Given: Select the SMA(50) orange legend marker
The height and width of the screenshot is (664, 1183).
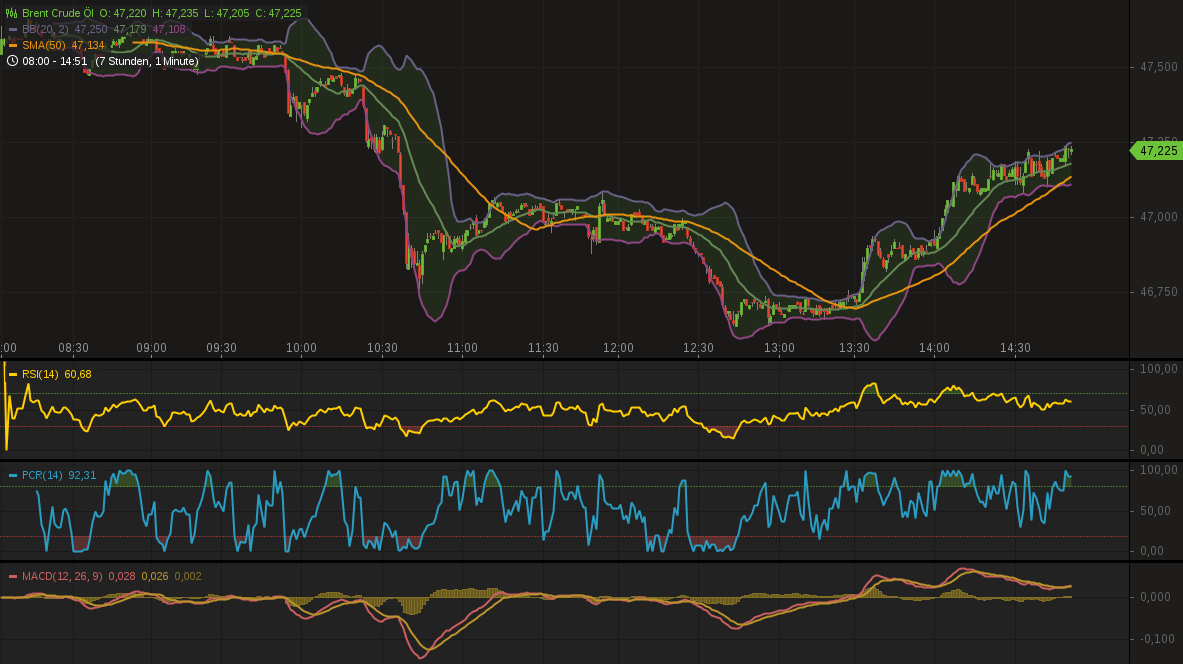Looking at the screenshot, I should pyautogui.click(x=13, y=45).
